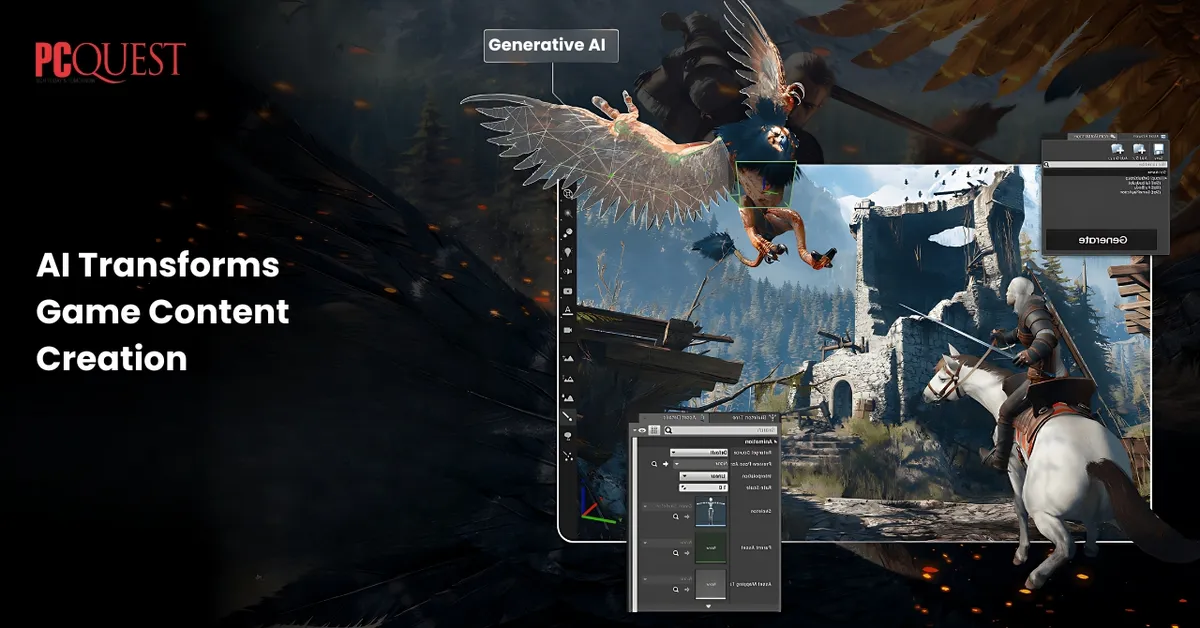Set a value in the Rate Scale field
Image resolution: width=1200 pixels, height=628 pixels.
pyautogui.click(x=702, y=488)
